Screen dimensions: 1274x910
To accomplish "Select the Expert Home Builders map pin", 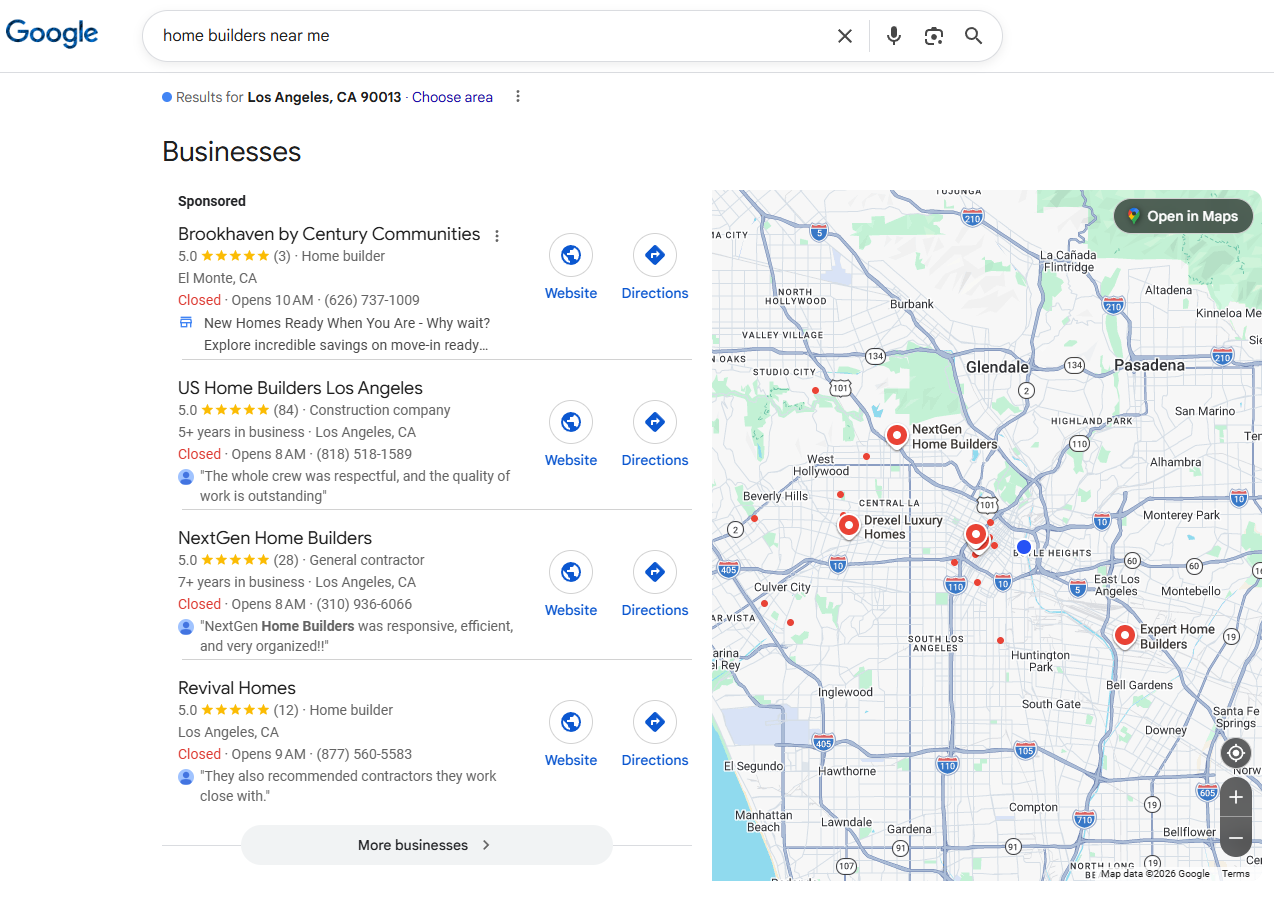I will click(1124, 634).
